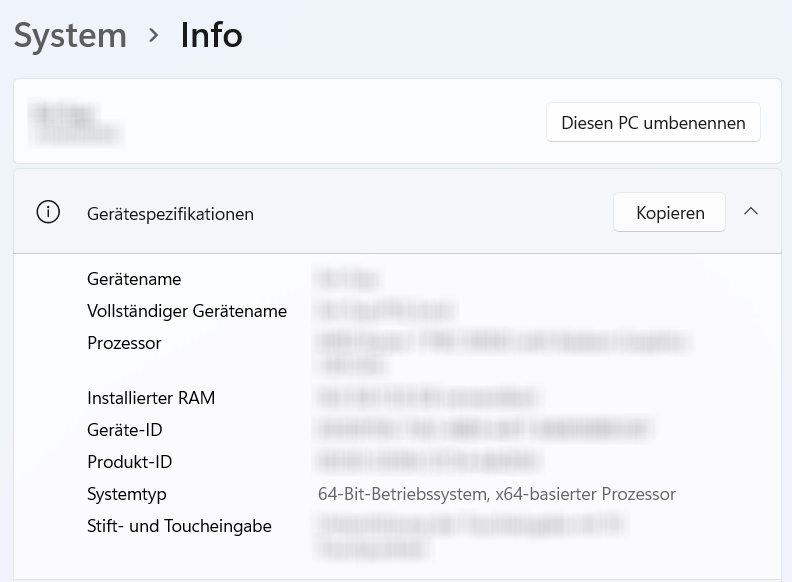
Task: Click the blurred PC name in the top card
Action: pos(75,122)
